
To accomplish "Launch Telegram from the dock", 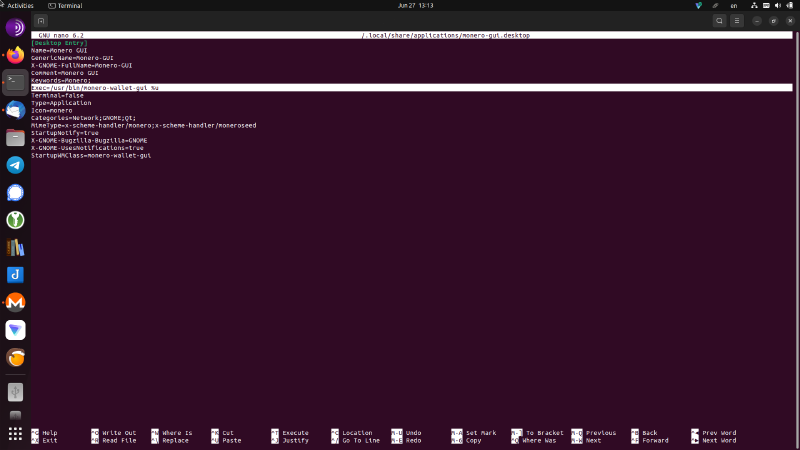I will (15, 165).
